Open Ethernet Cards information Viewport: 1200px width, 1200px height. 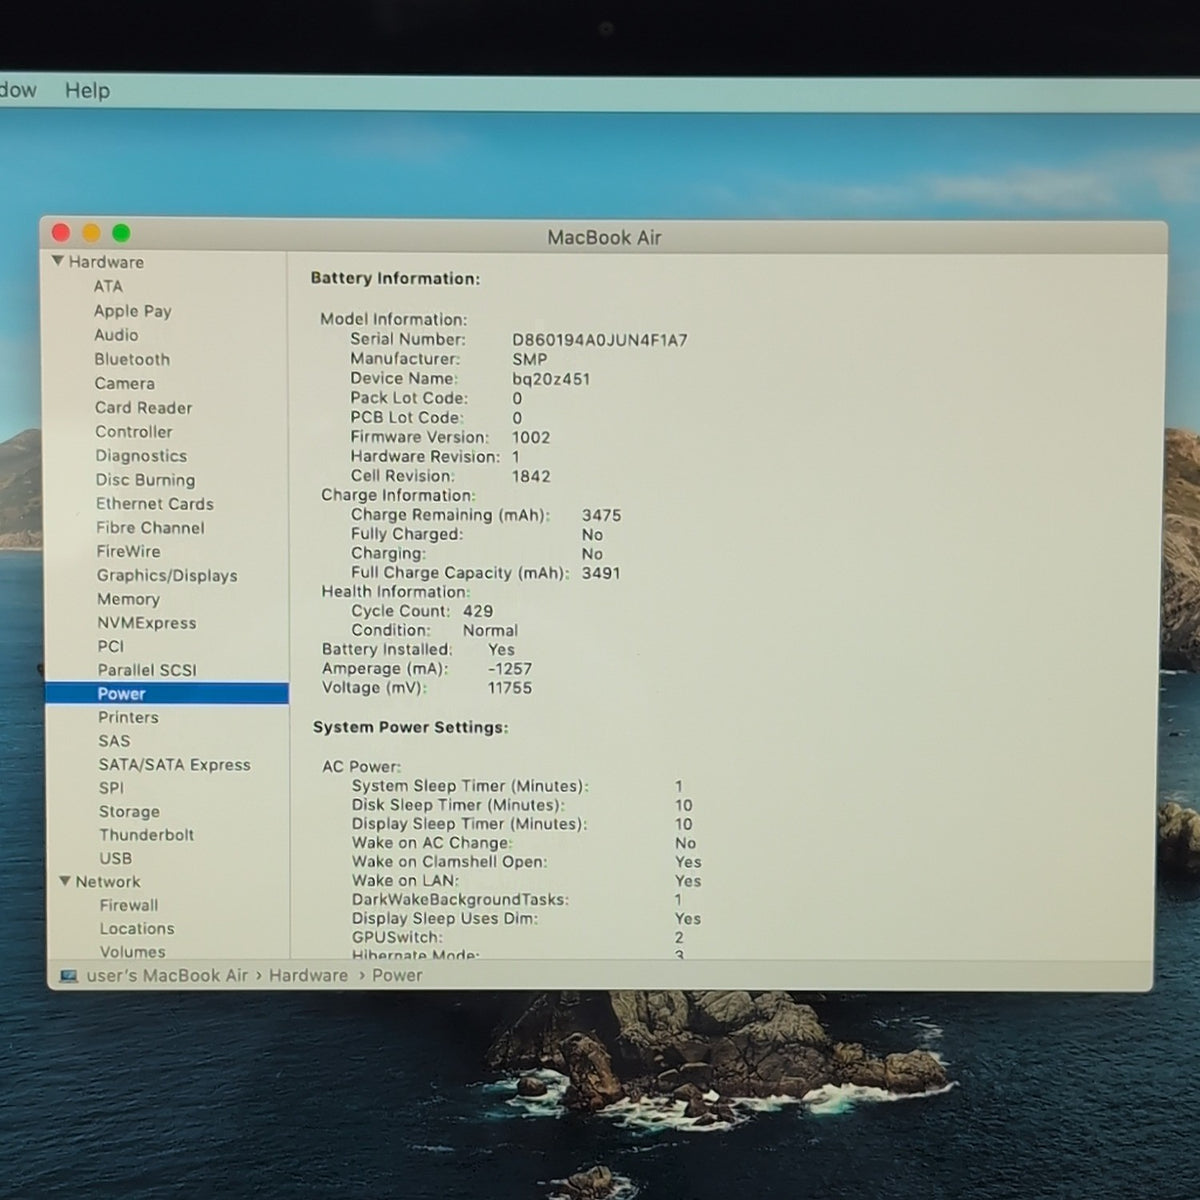click(155, 504)
